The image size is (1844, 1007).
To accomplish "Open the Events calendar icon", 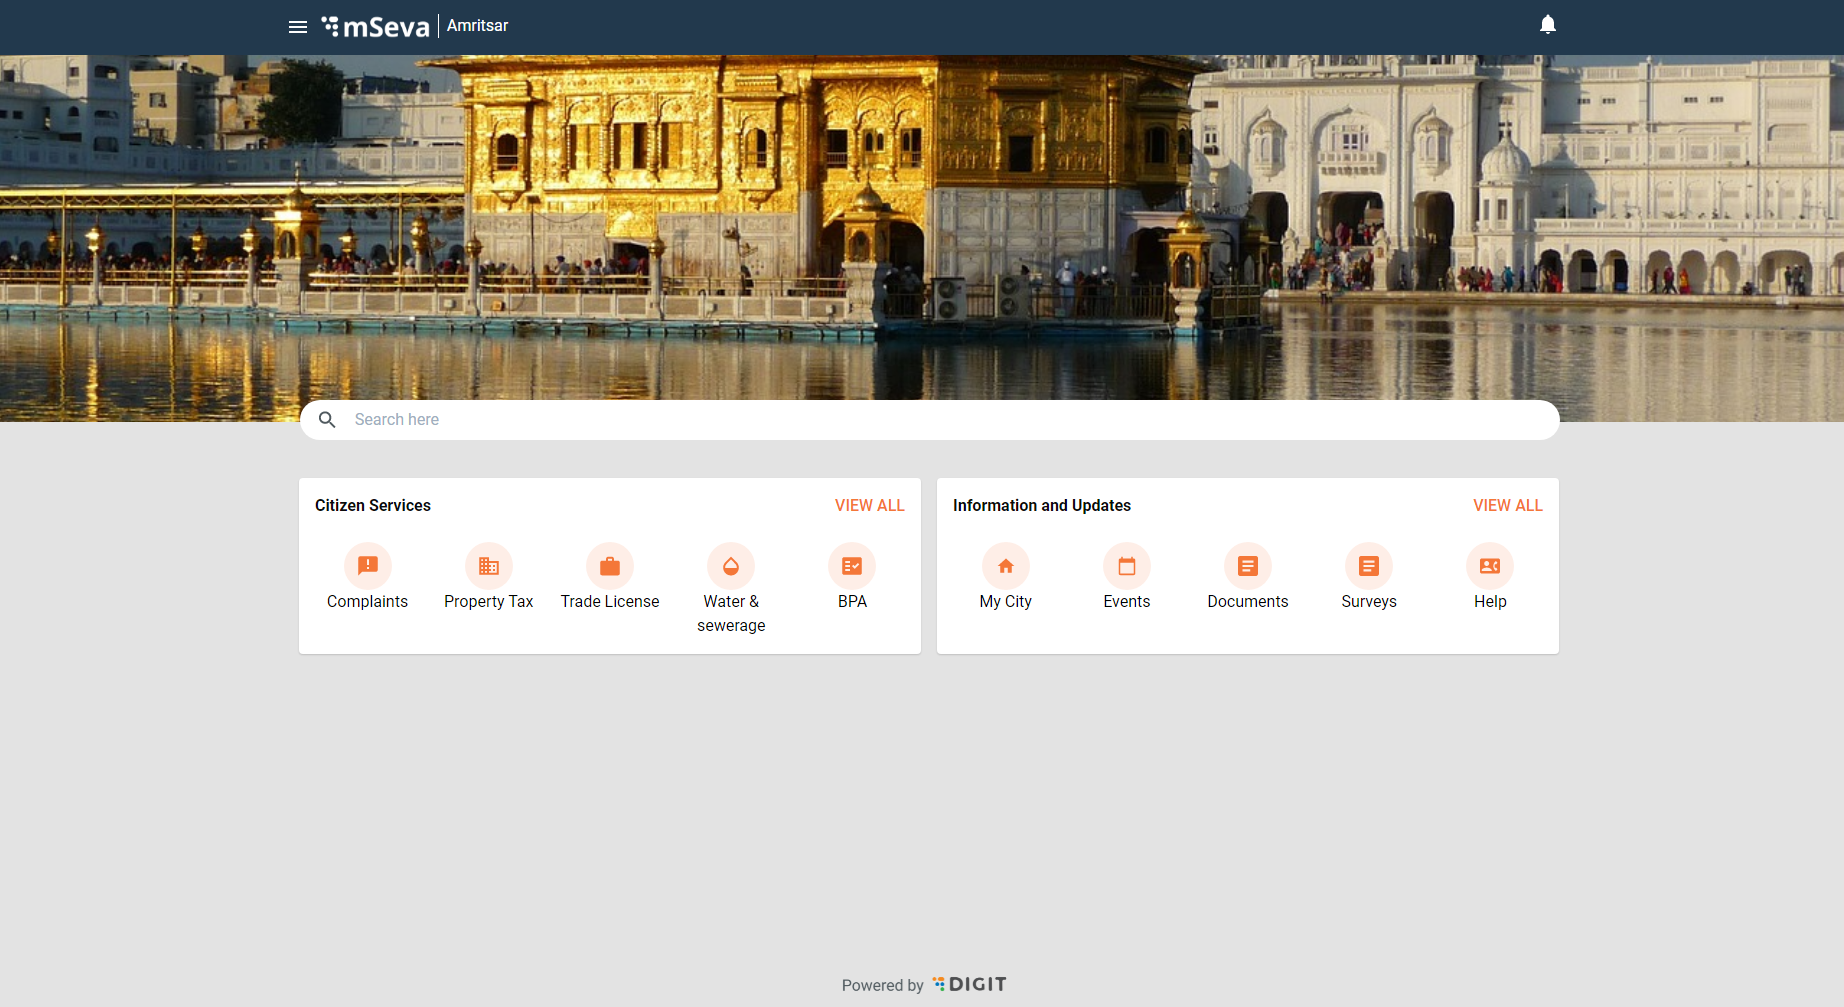I will [1126, 566].
